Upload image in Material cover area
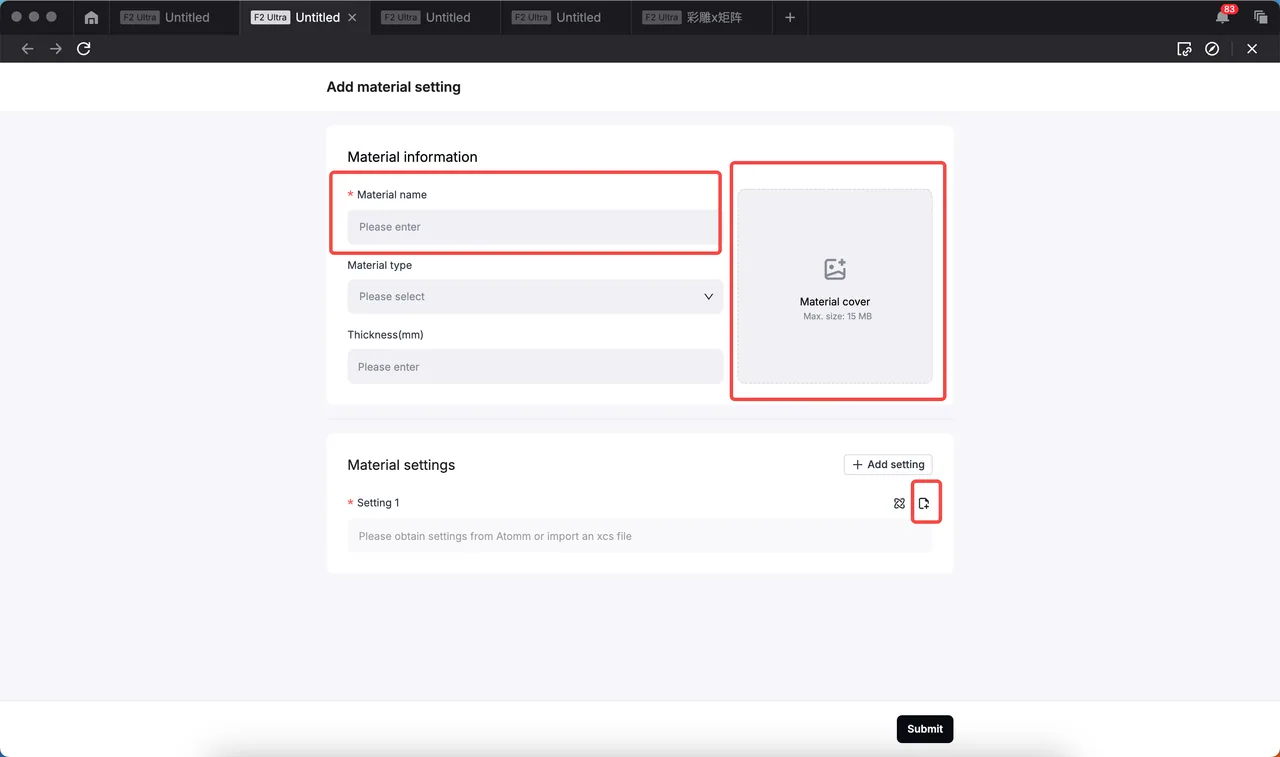Image resolution: width=1280 pixels, height=757 pixels. [835, 286]
